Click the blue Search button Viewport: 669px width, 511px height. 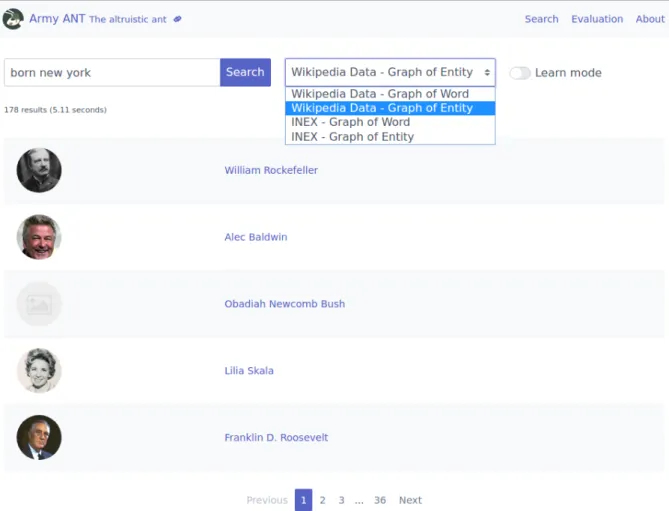click(x=245, y=72)
